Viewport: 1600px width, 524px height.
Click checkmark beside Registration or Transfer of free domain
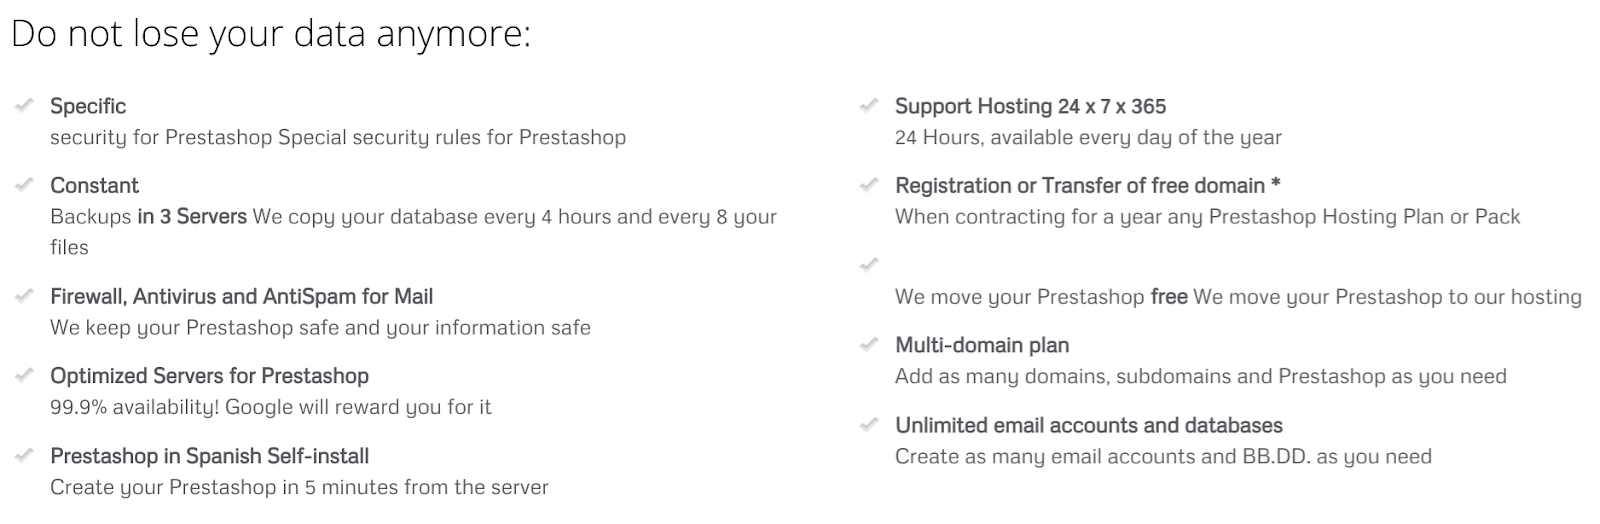pos(869,185)
